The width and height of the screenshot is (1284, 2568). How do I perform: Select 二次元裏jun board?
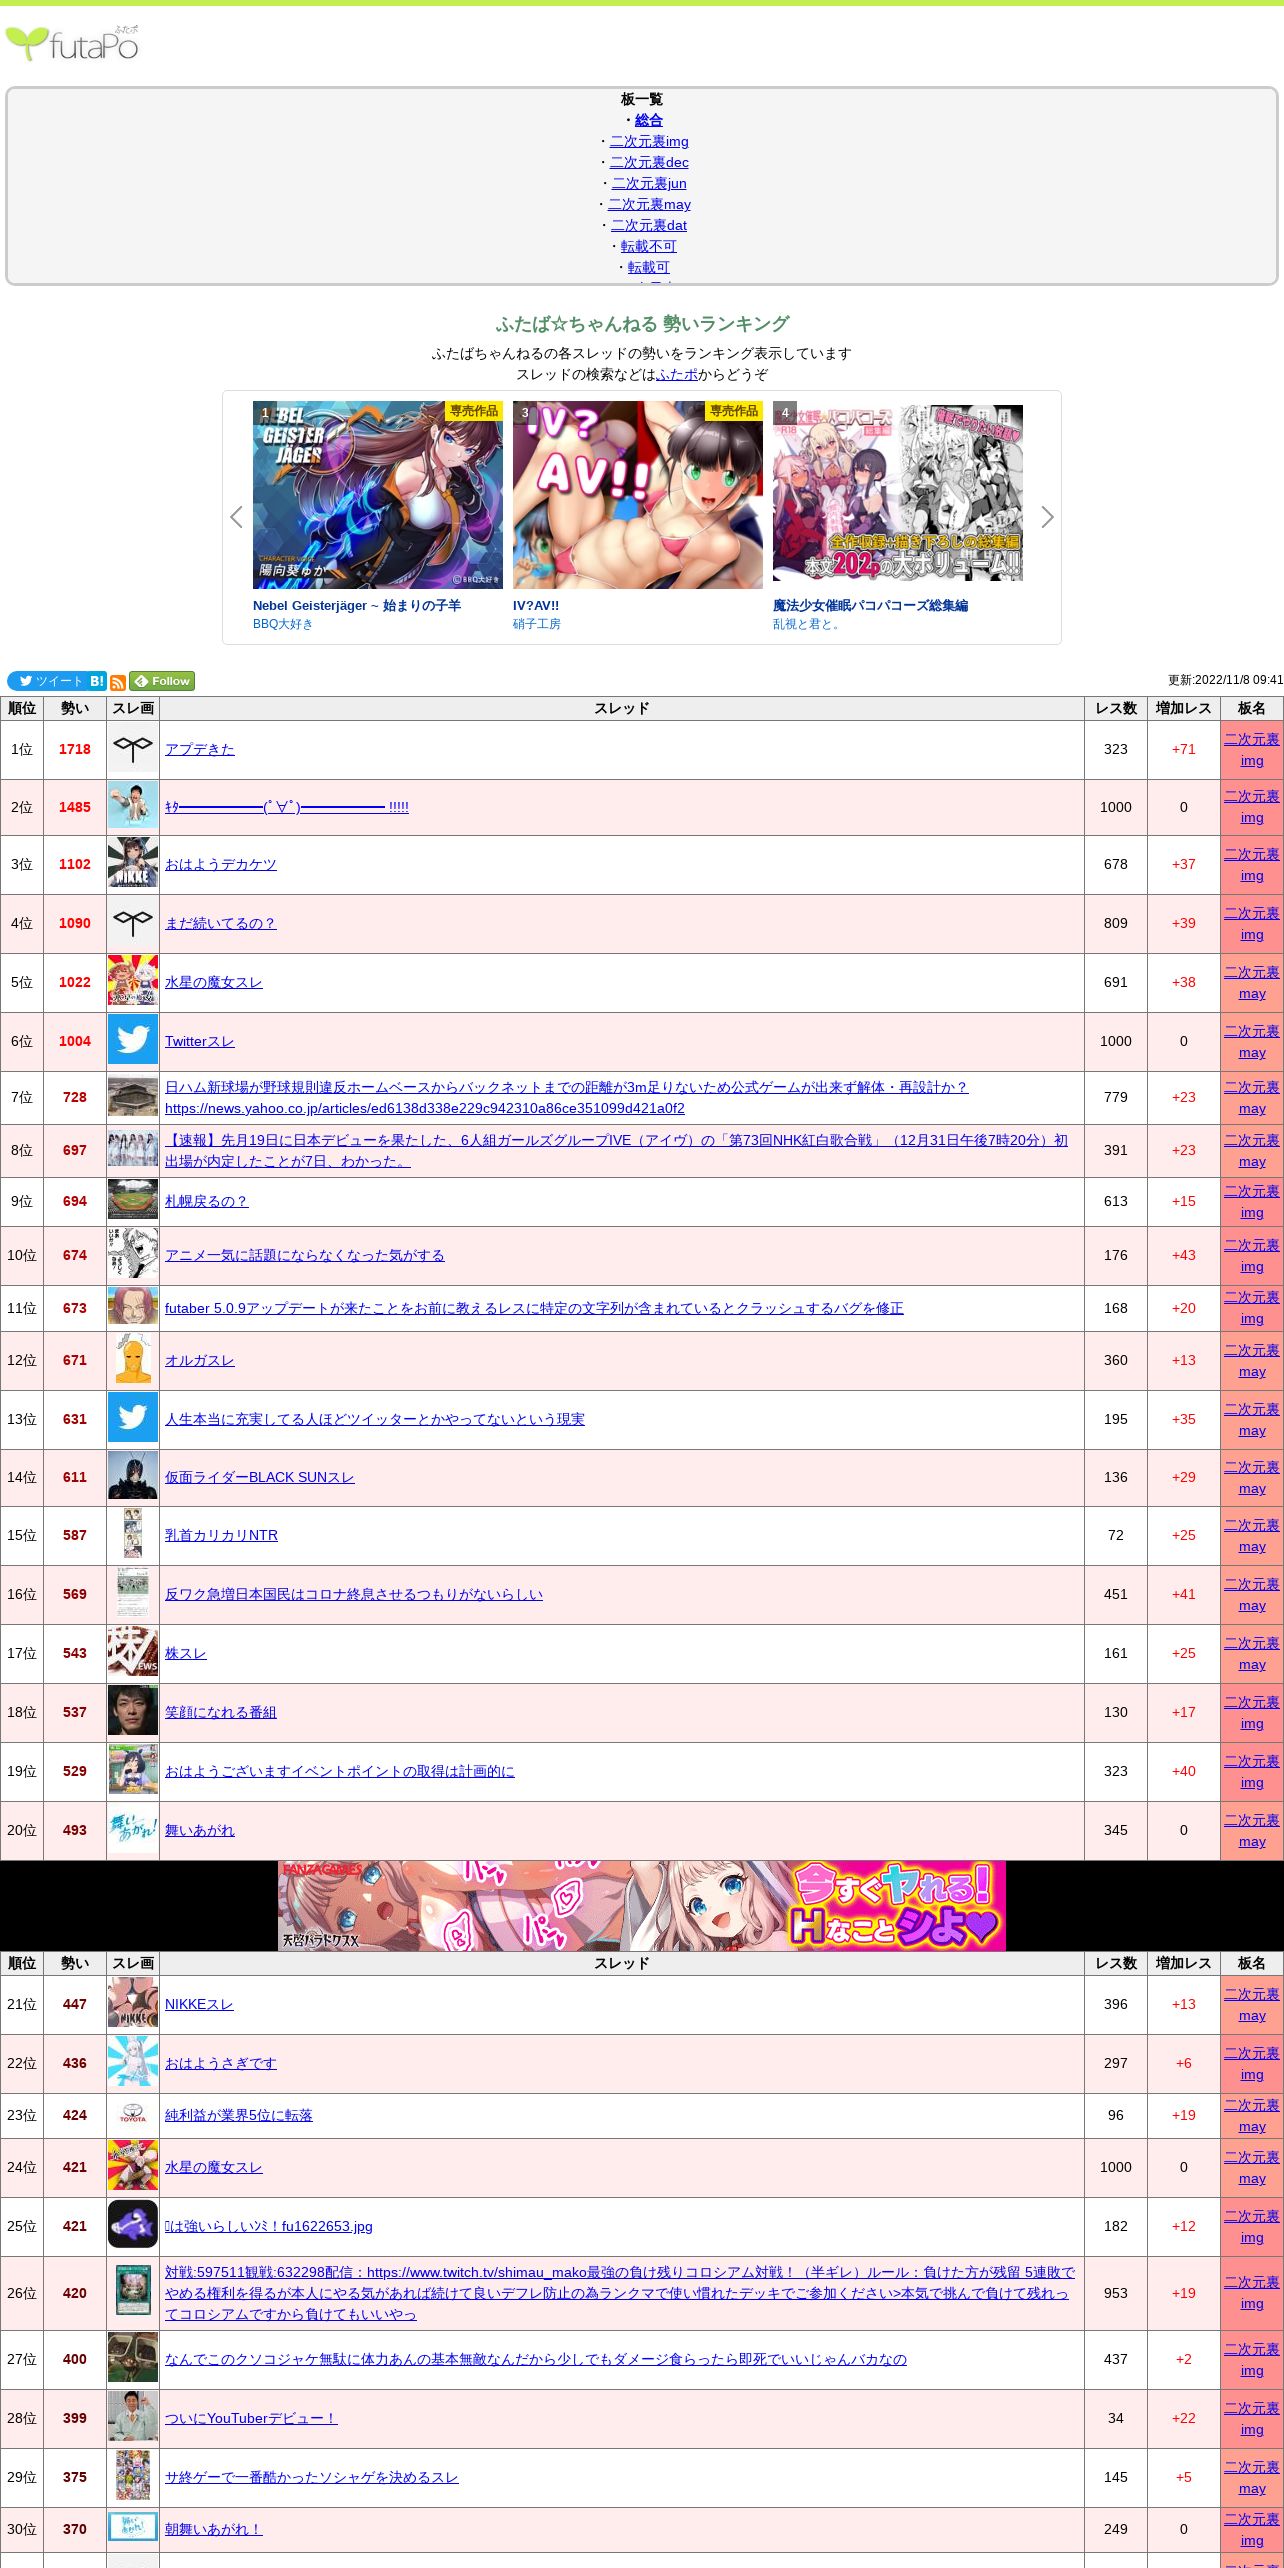tap(649, 183)
